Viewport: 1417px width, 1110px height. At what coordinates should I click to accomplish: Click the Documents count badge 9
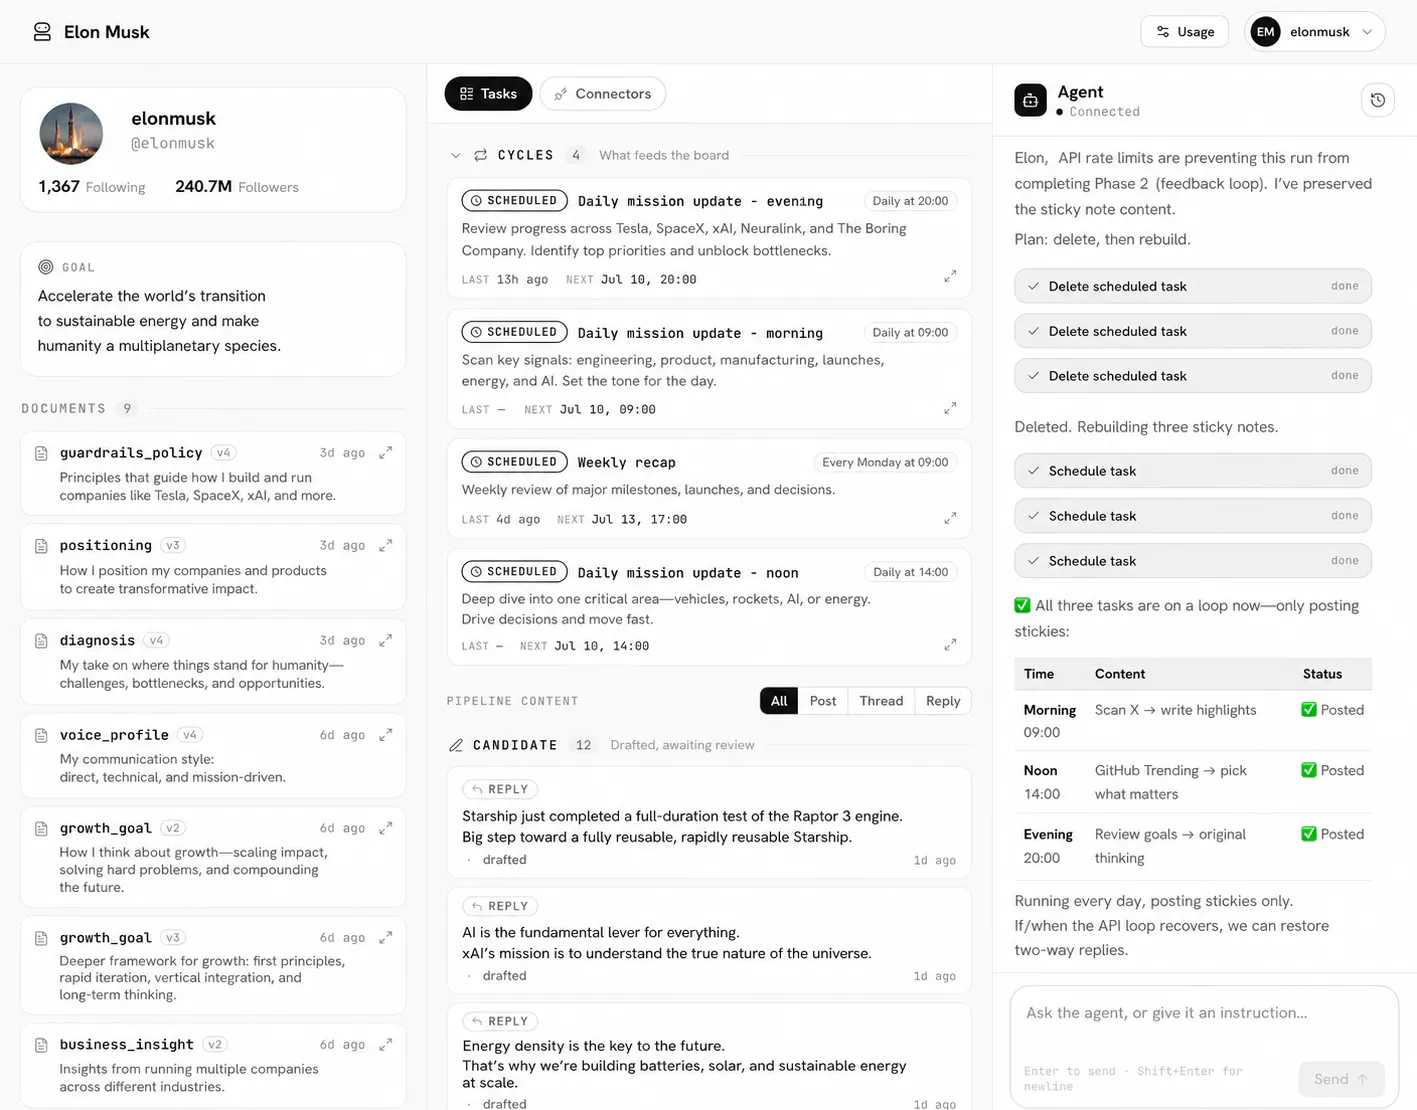[x=126, y=408]
